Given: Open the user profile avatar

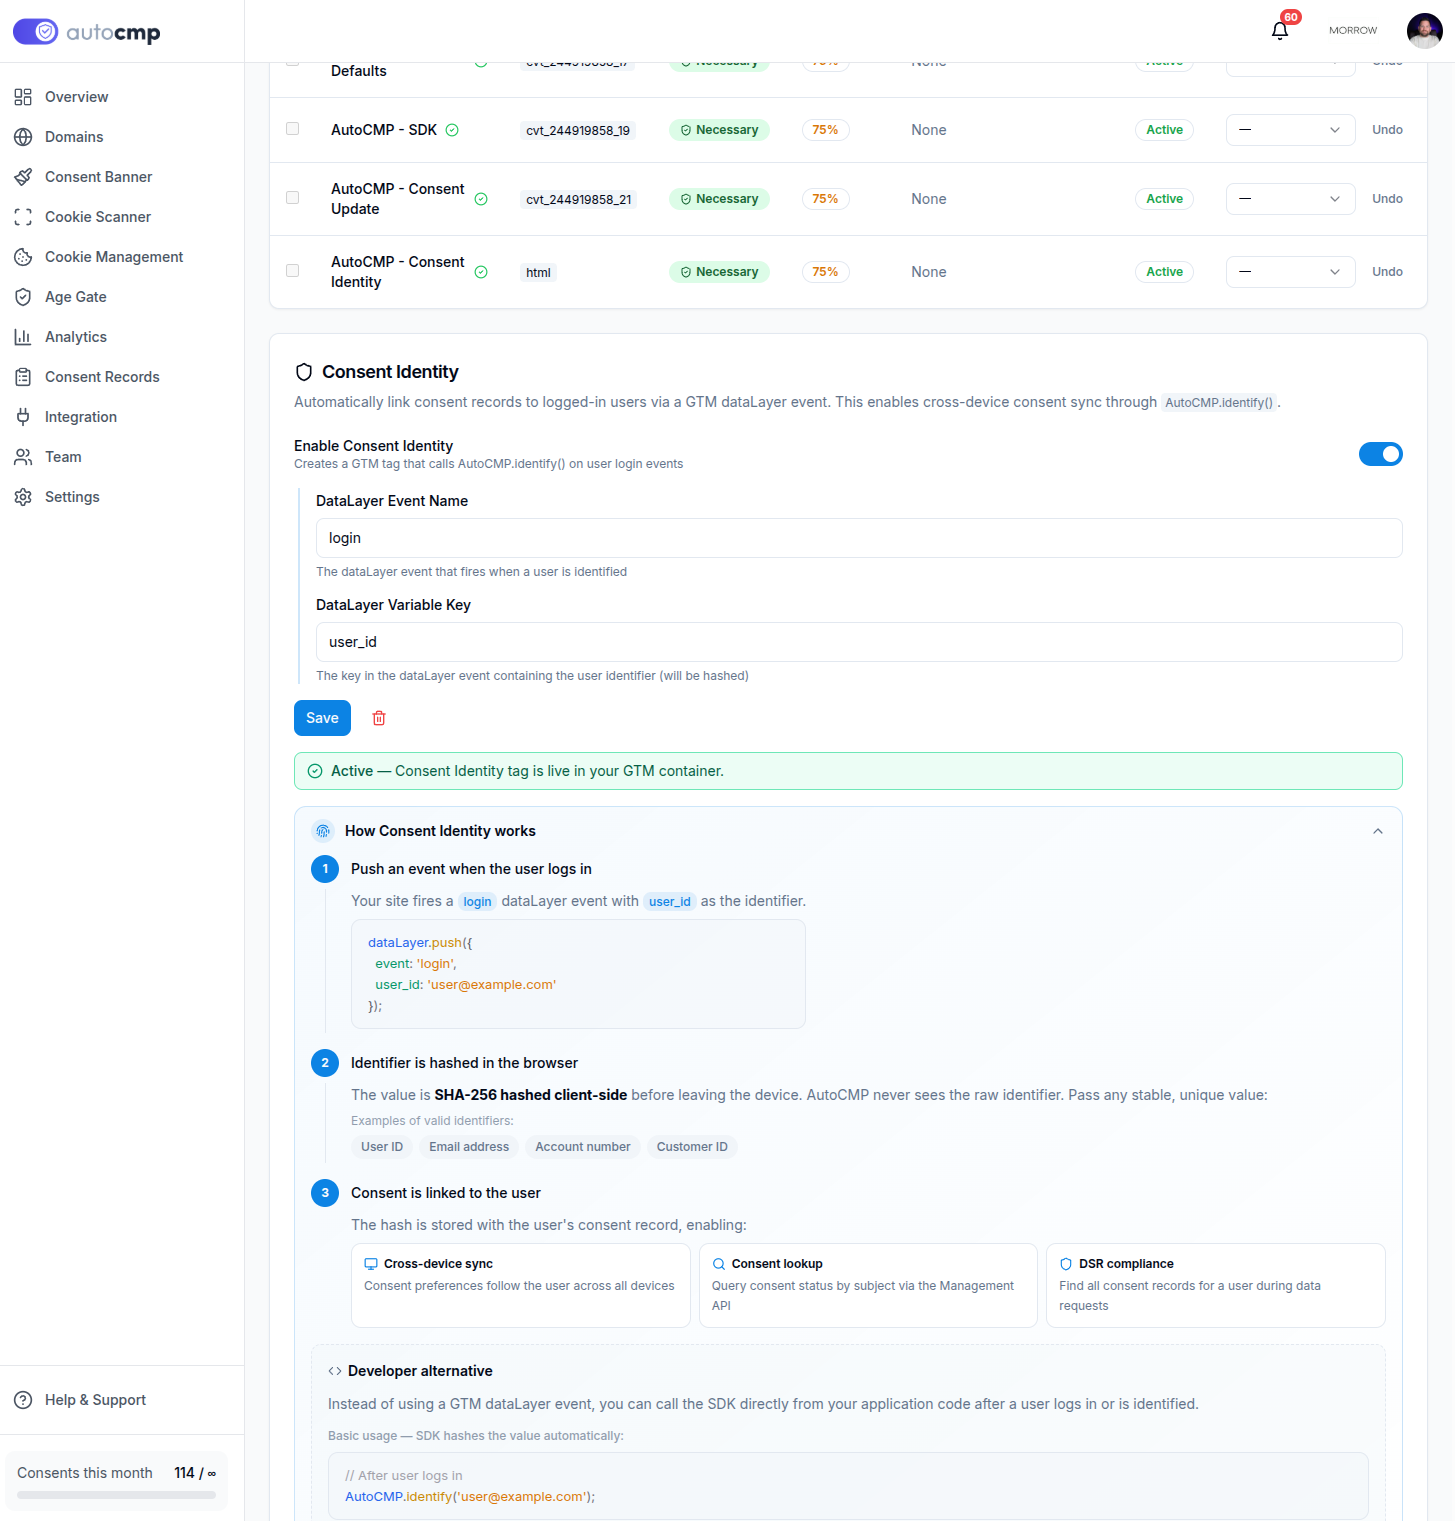Looking at the screenshot, I should [1424, 31].
